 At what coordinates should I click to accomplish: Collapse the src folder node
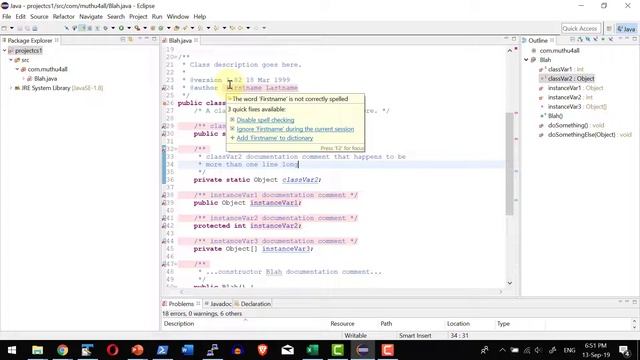tap(11, 60)
